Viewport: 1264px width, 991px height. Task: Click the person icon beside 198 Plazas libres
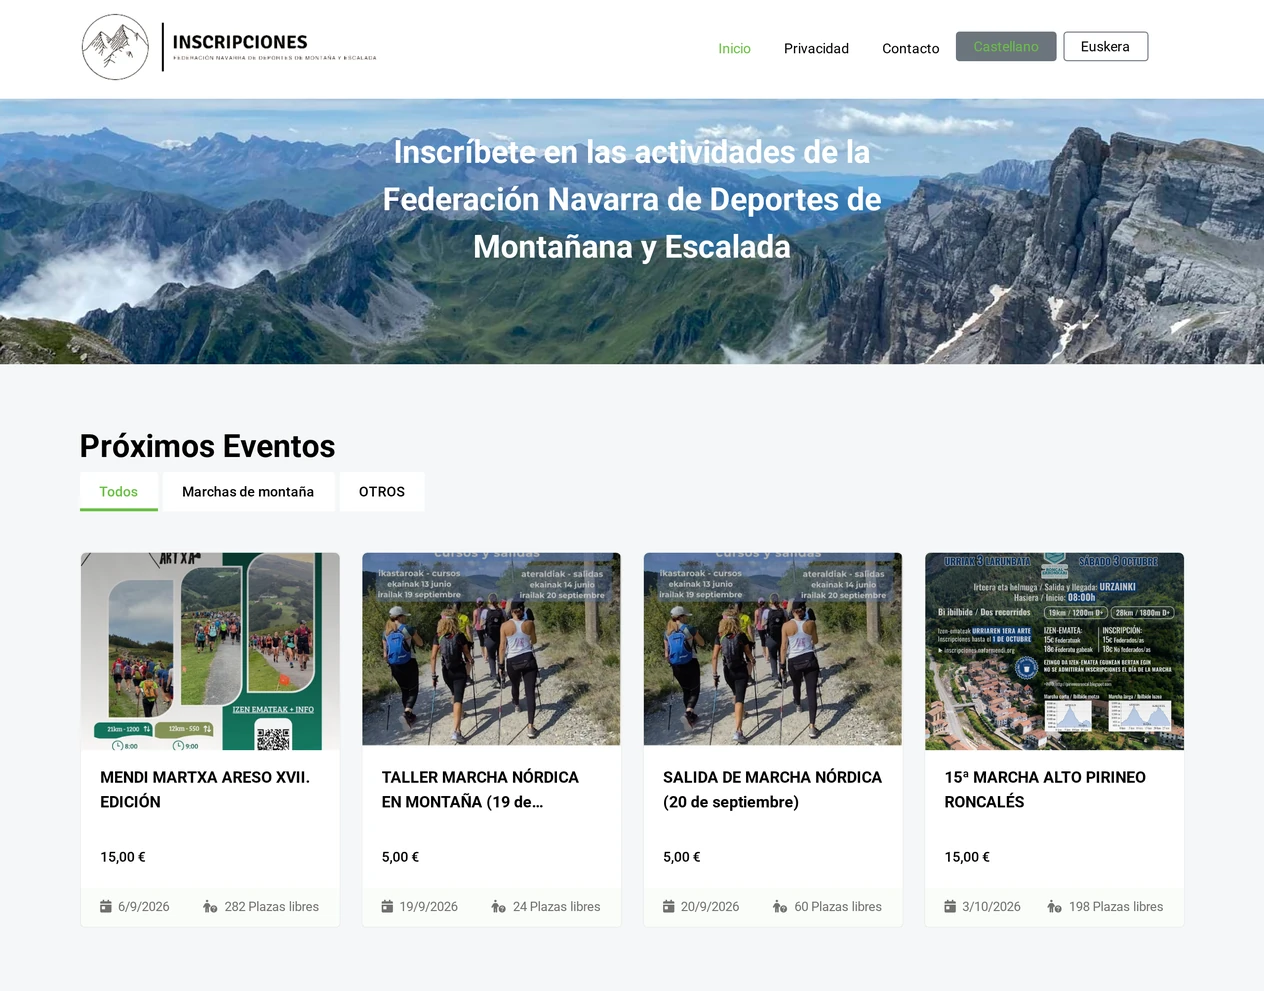tap(1054, 907)
